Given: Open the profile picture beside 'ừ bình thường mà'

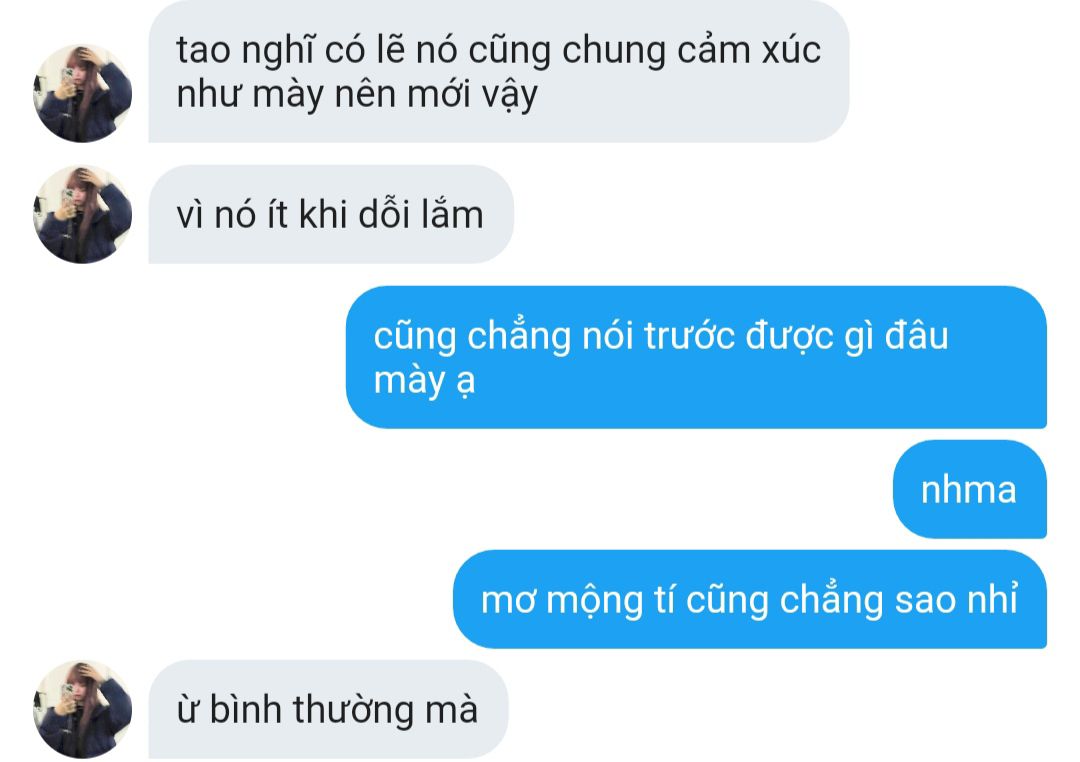Looking at the screenshot, I should pyautogui.click(x=83, y=709).
